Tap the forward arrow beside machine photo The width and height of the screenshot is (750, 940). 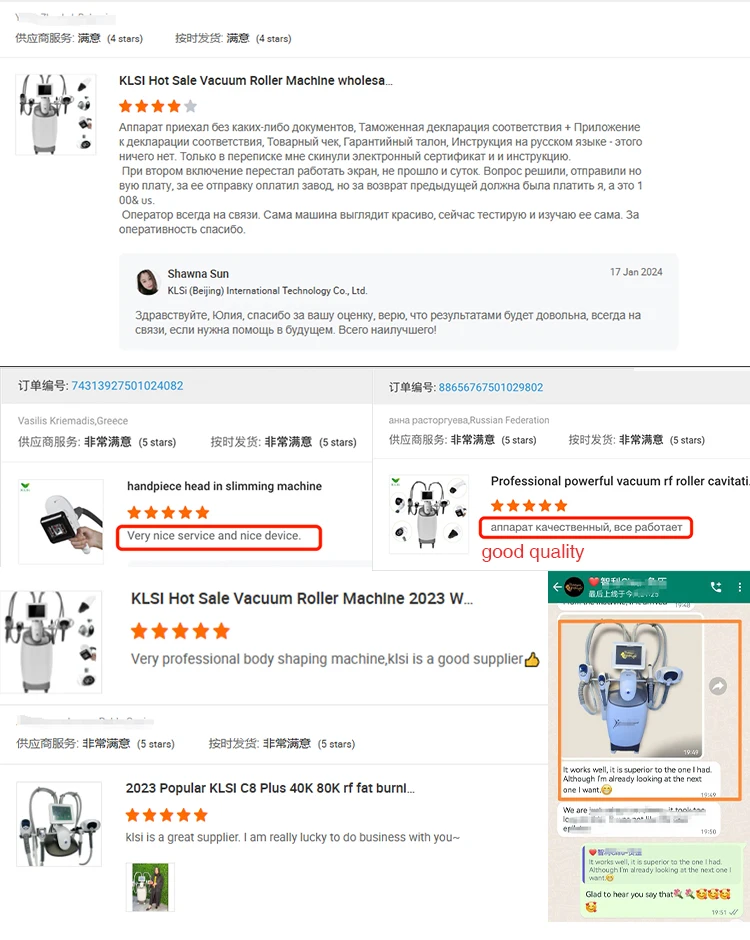coord(718,686)
